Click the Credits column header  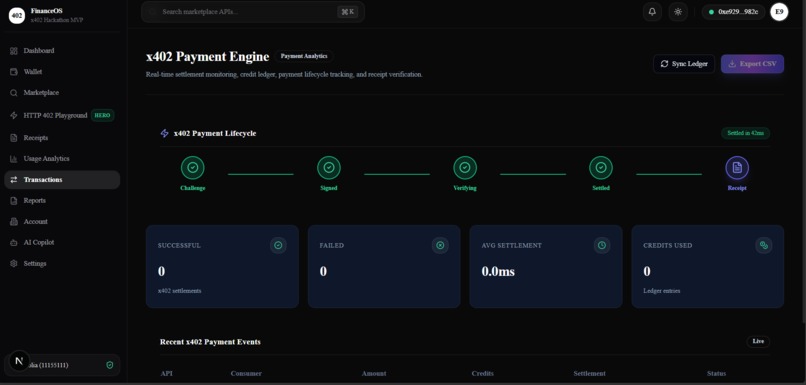(x=483, y=374)
